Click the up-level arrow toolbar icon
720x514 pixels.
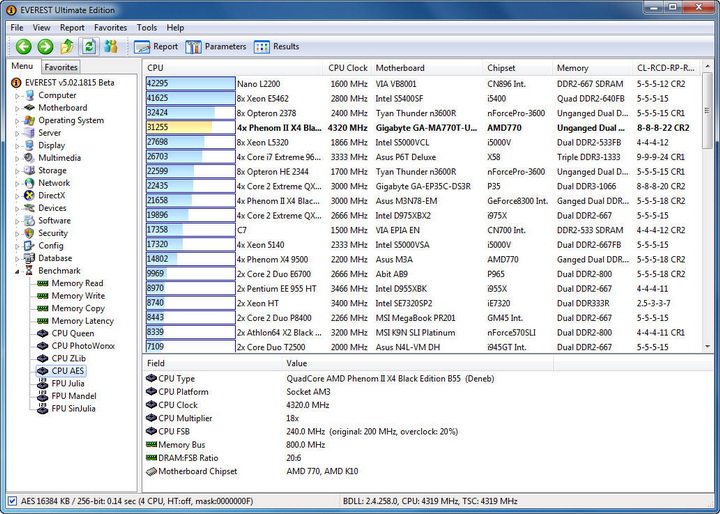[x=67, y=46]
